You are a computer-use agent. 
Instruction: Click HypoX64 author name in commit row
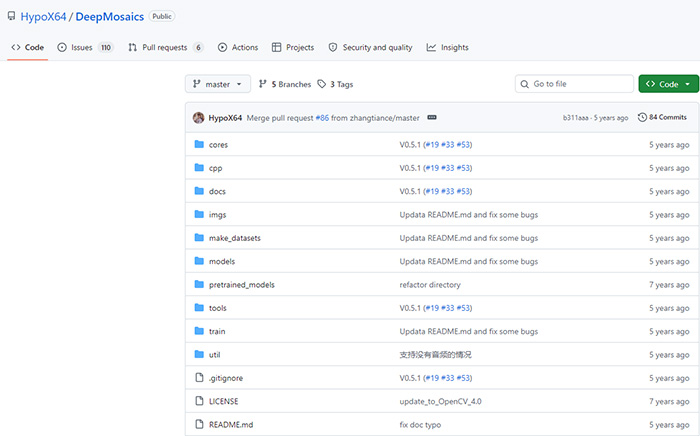pyautogui.click(x=225, y=118)
